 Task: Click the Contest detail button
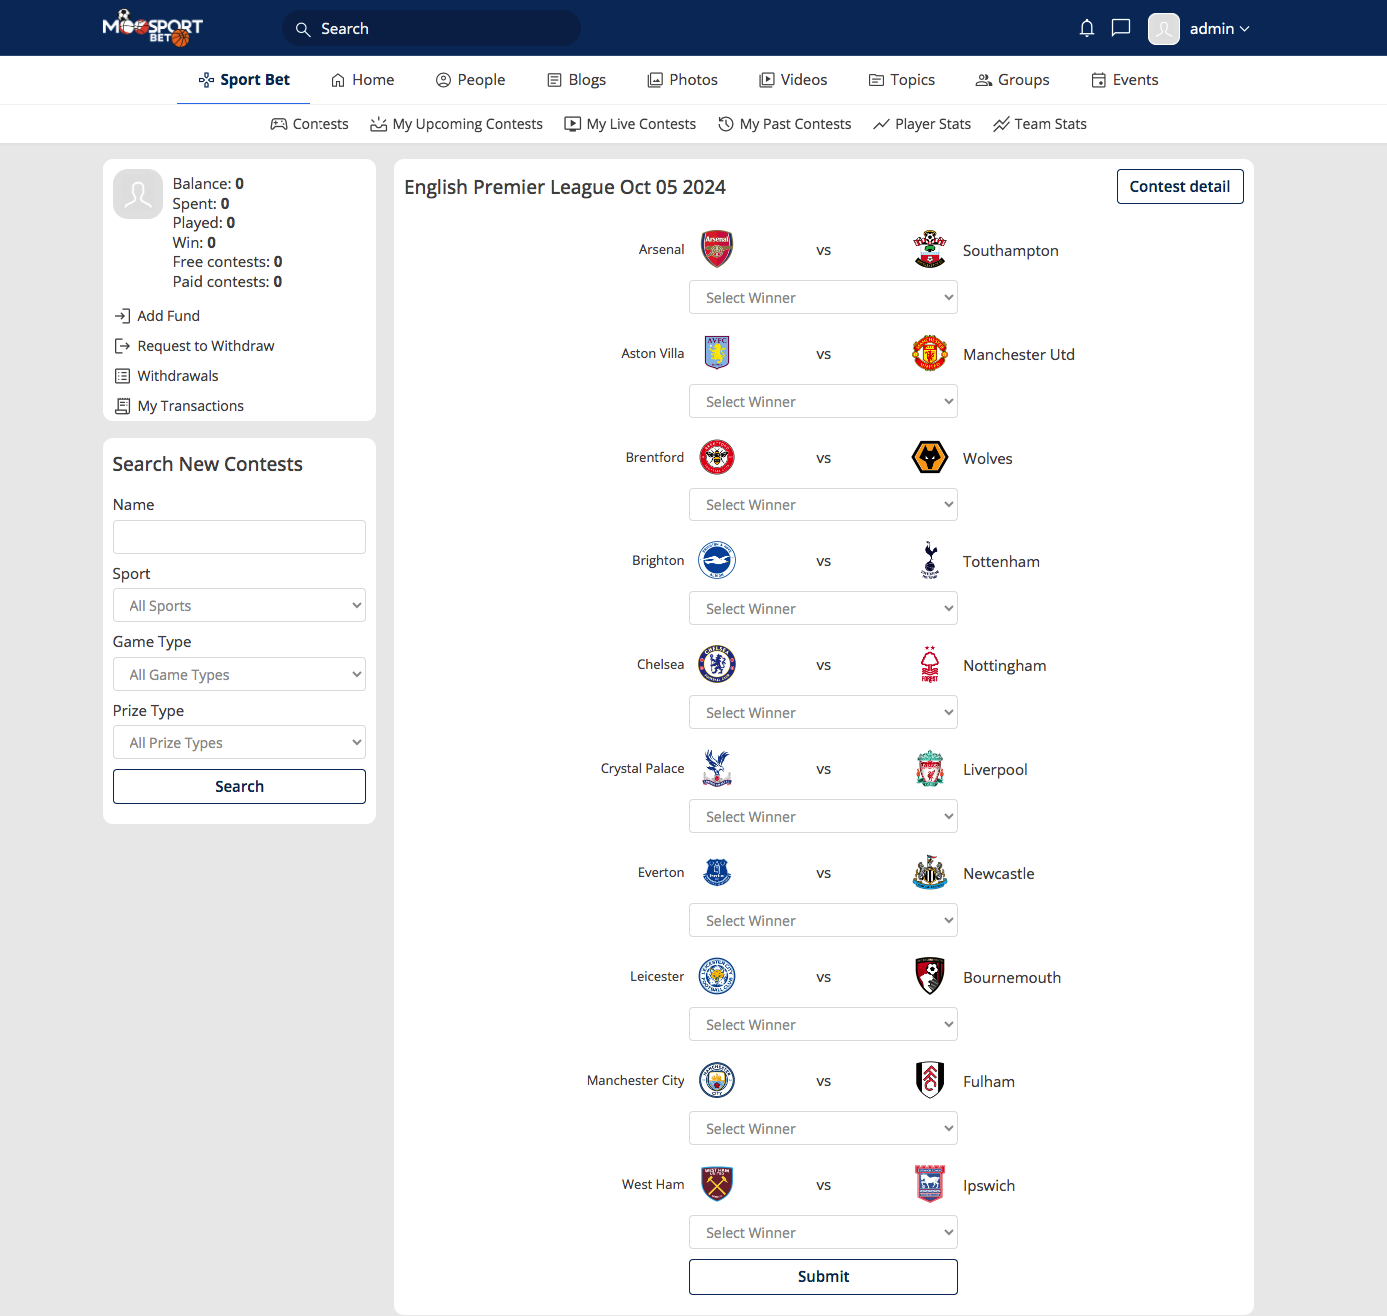pyautogui.click(x=1180, y=186)
